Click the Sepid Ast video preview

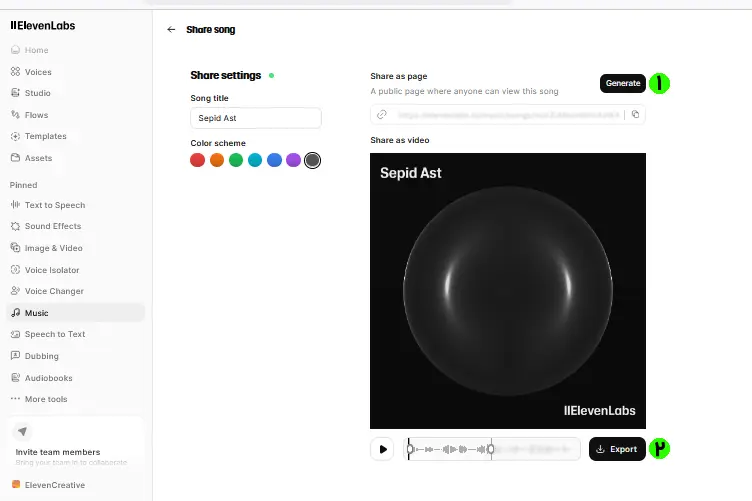508,291
